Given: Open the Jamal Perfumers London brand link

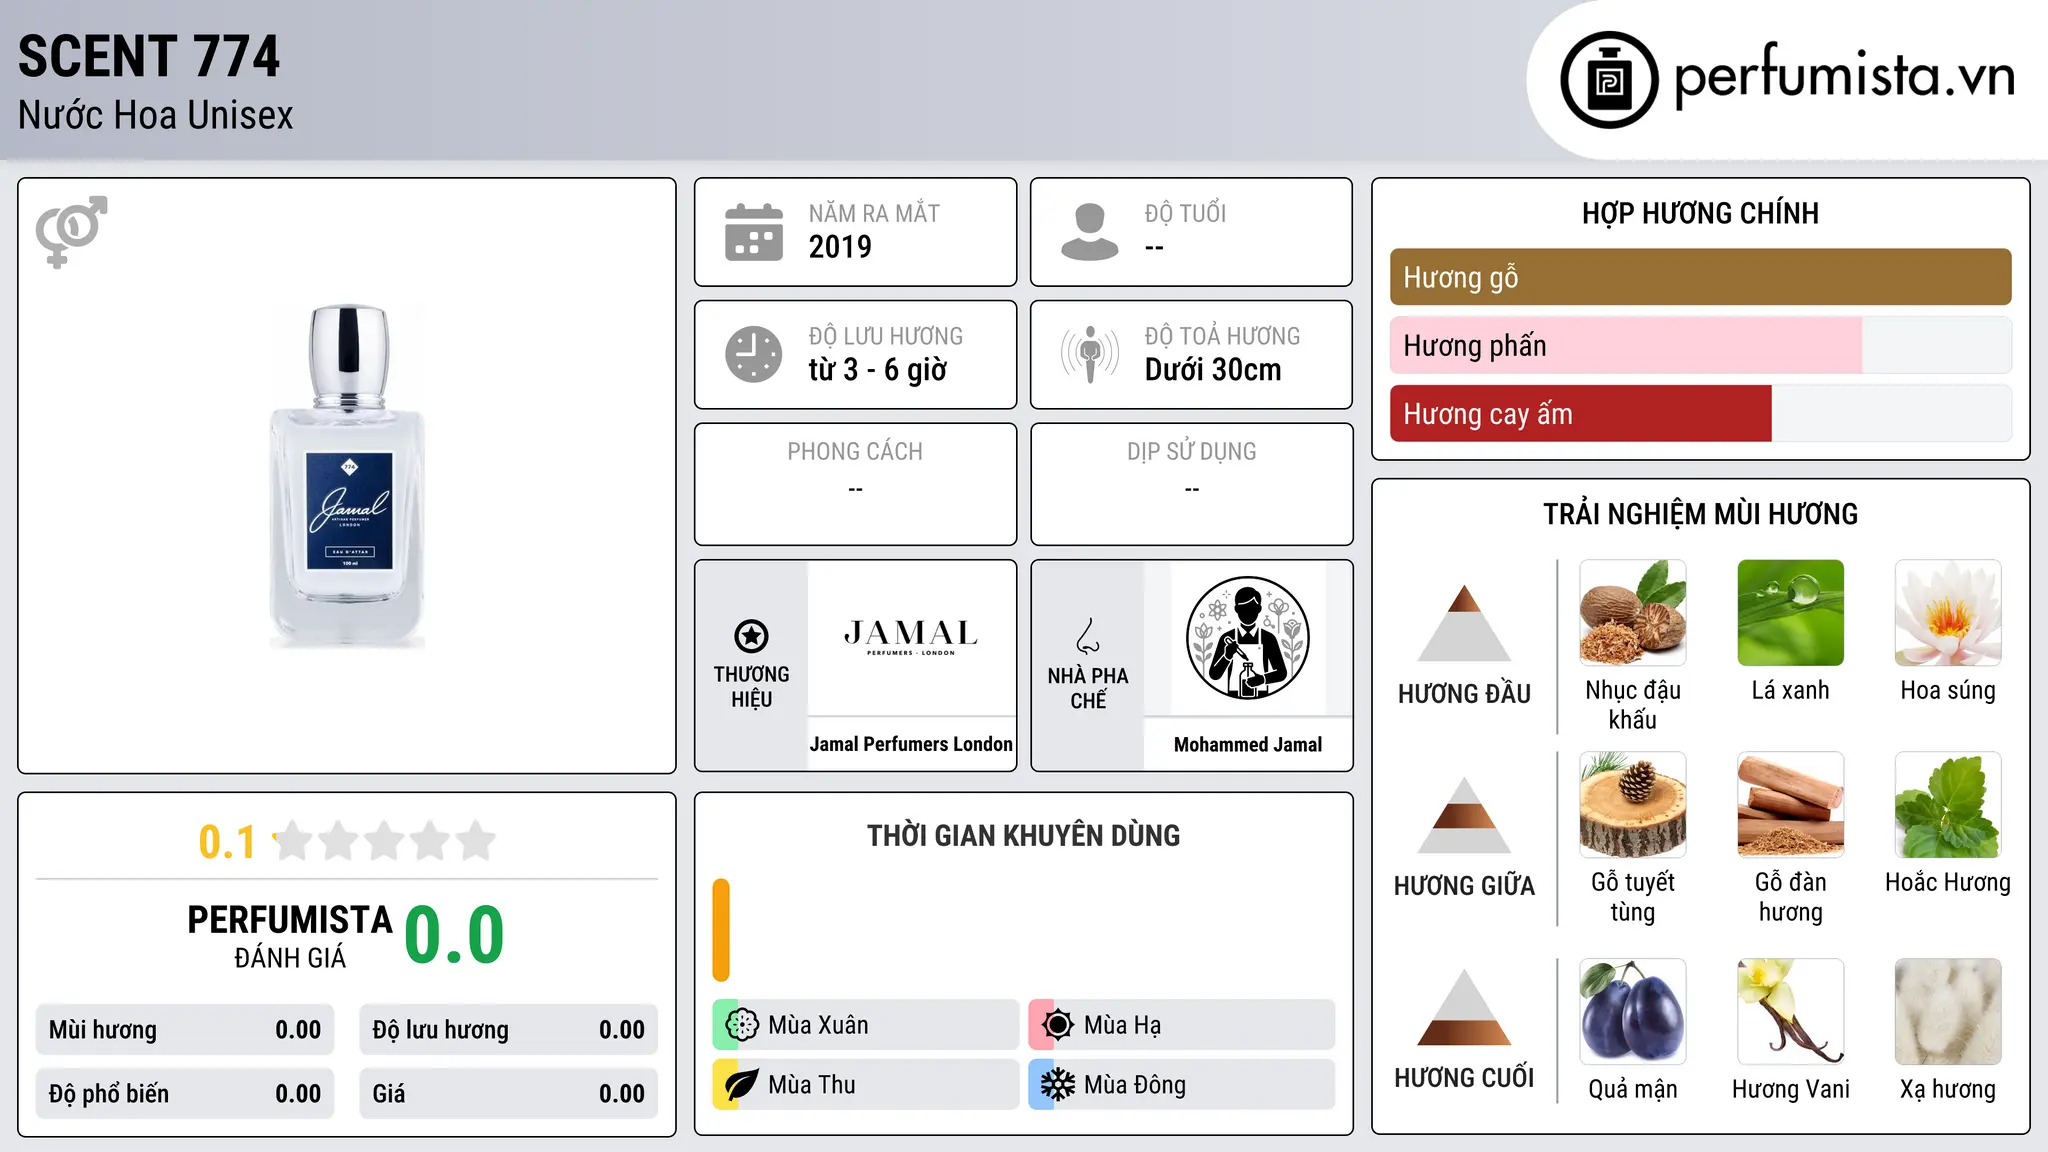Looking at the screenshot, I should tap(911, 744).
